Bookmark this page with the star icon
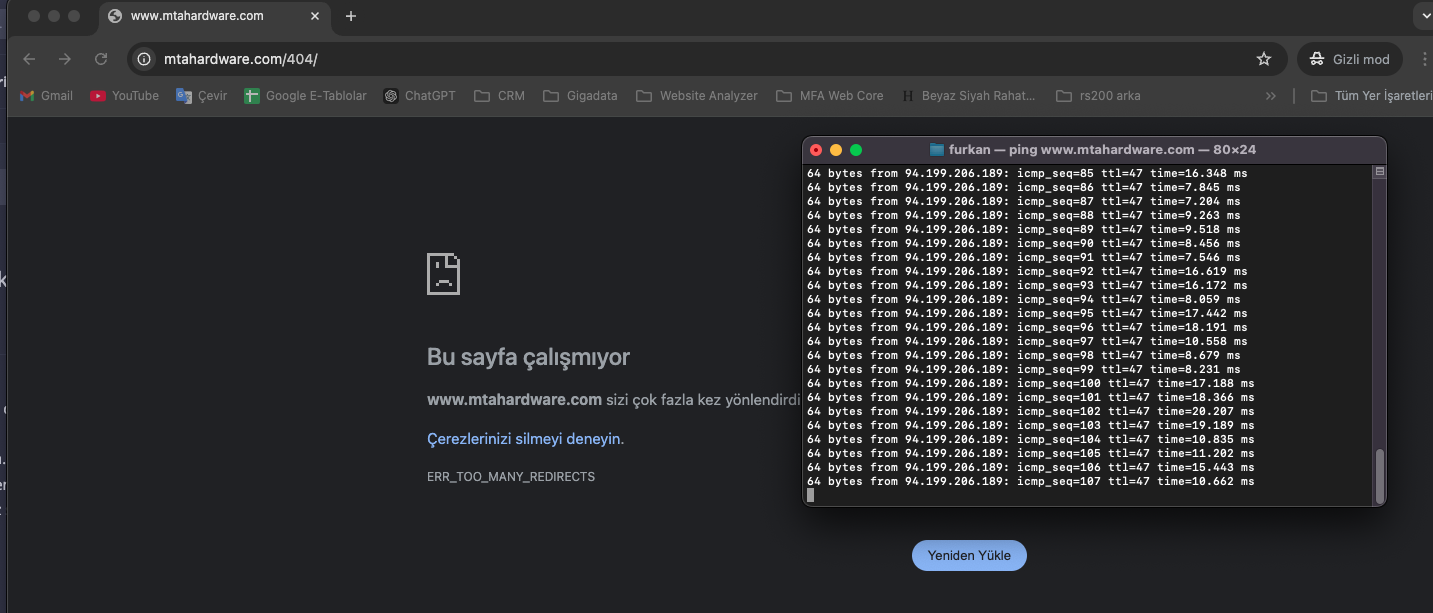 pos(1264,59)
